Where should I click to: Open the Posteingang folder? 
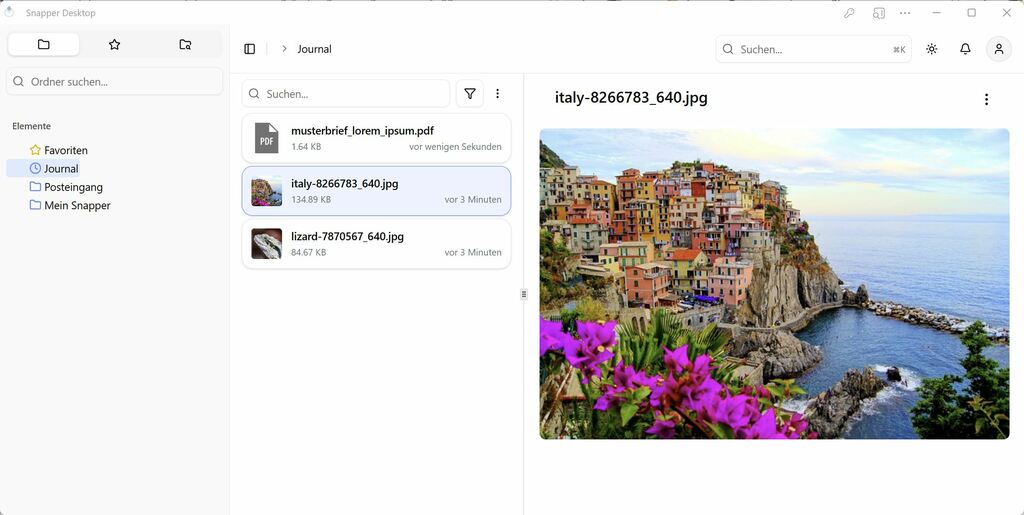click(66, 187)
